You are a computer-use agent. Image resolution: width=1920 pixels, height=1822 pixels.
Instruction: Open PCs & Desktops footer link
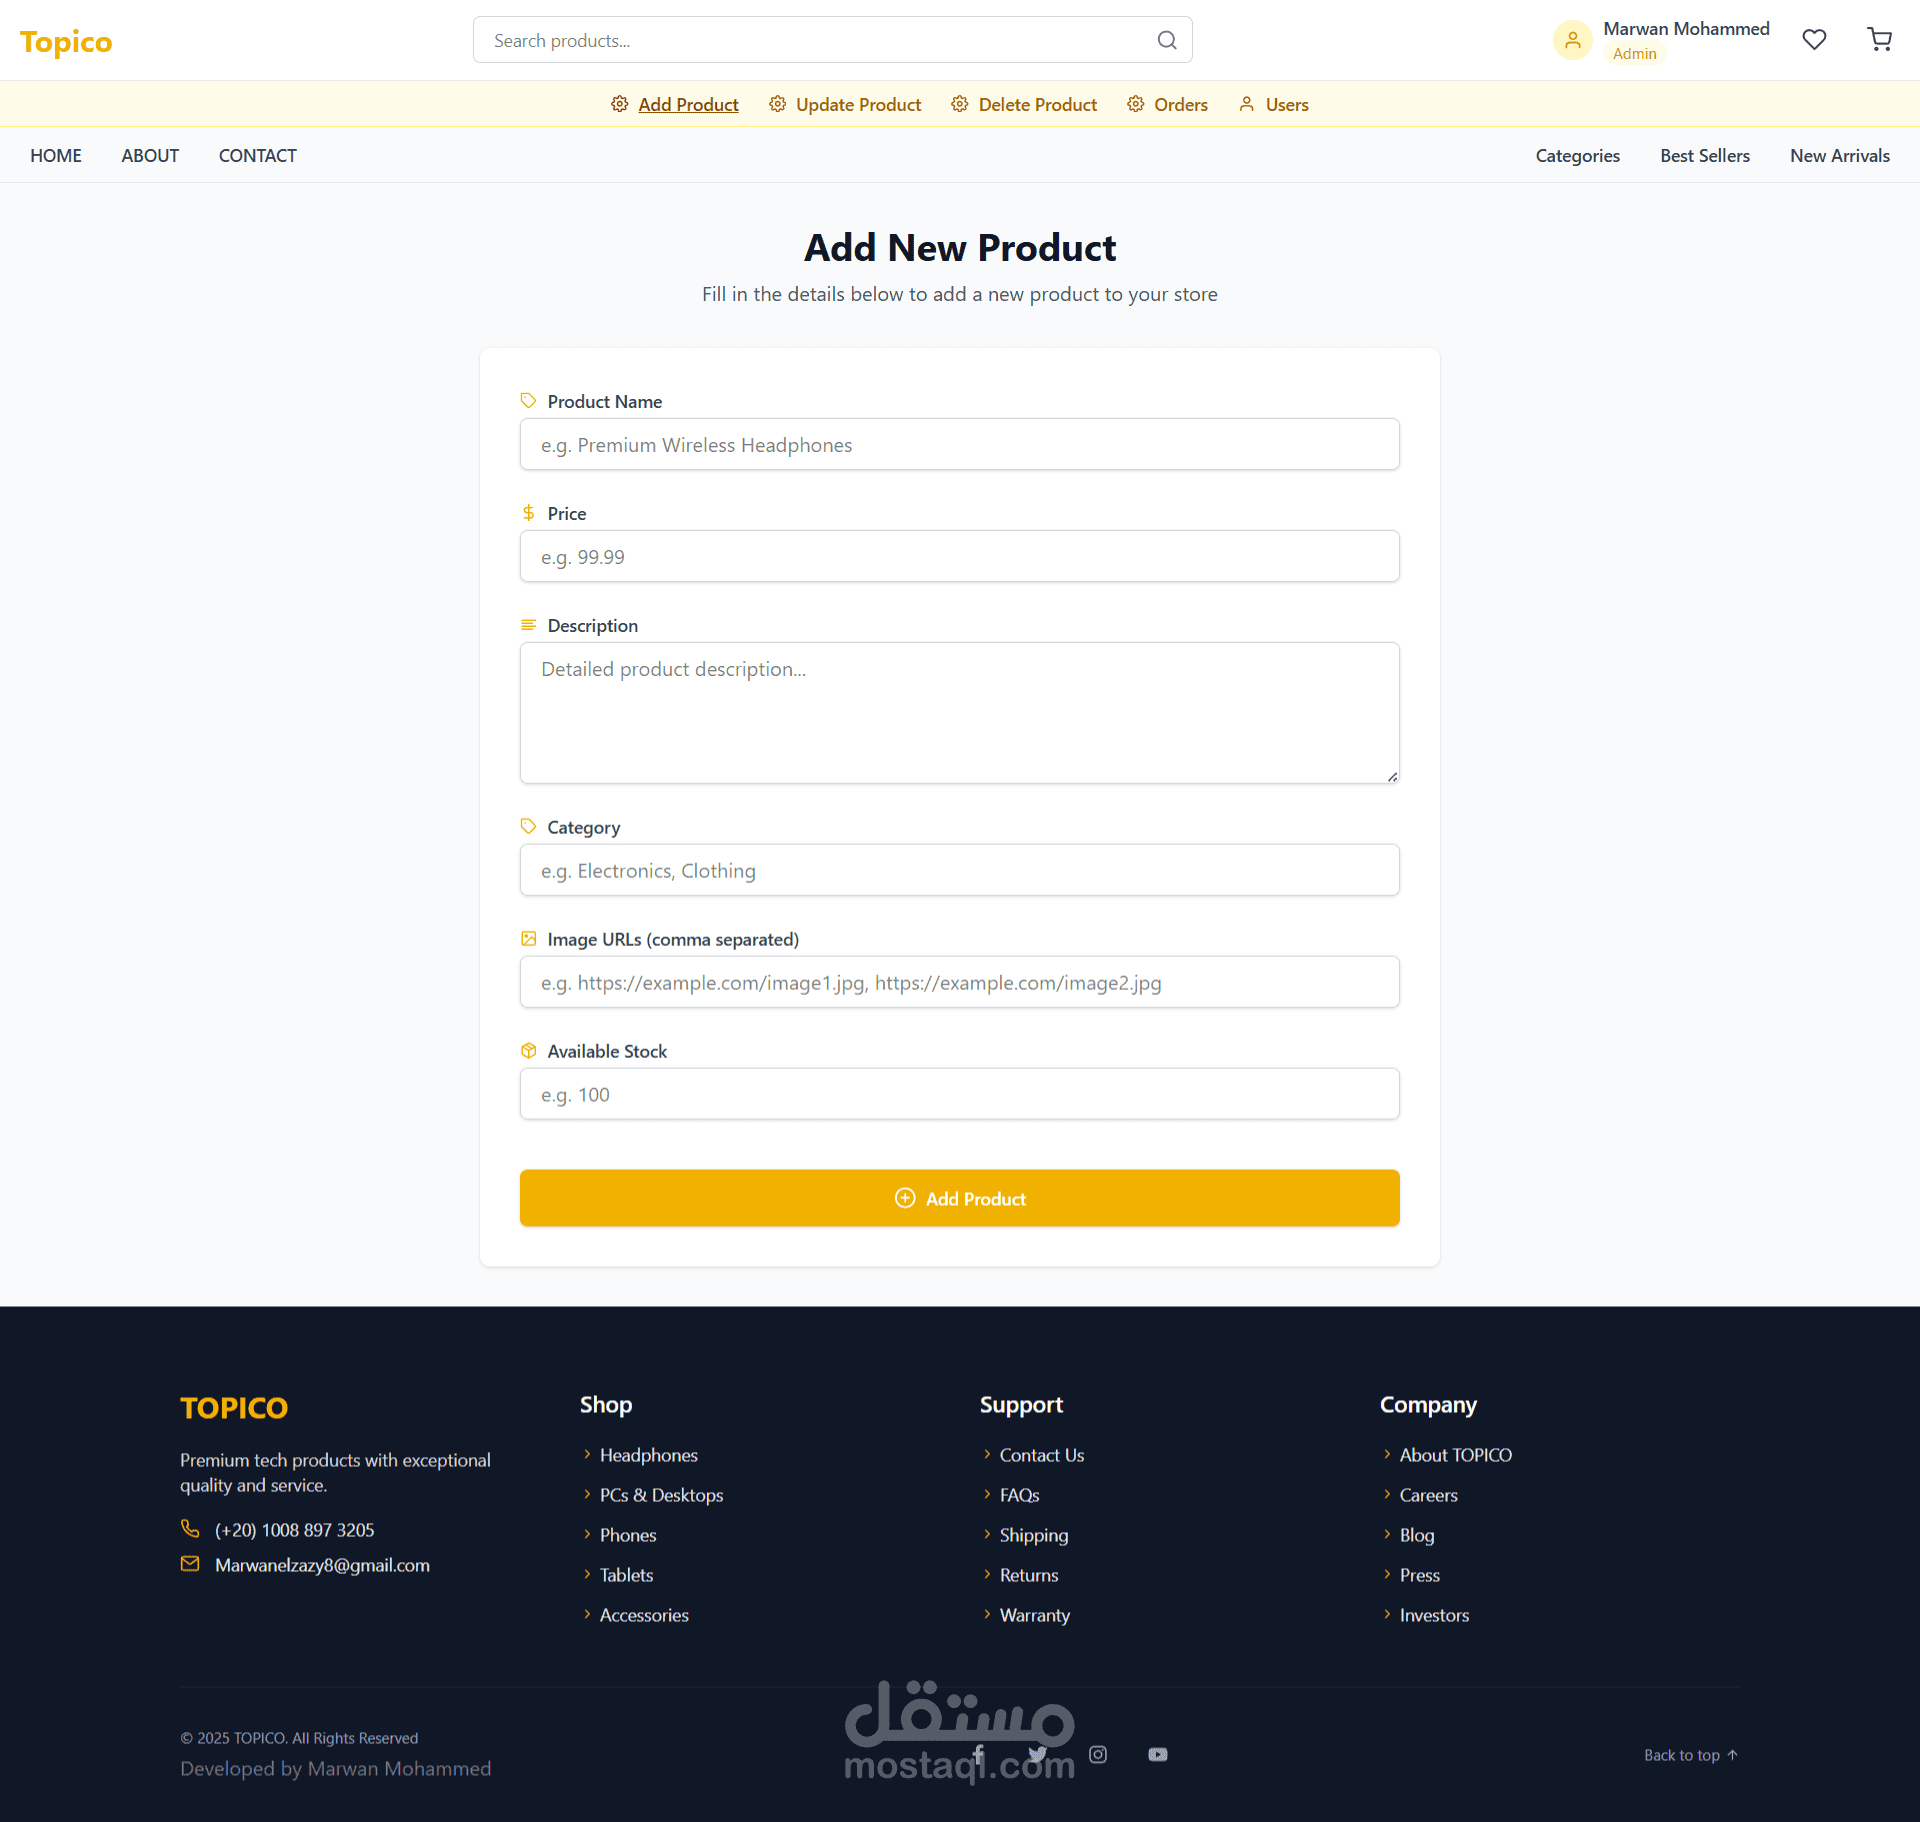(x=661, y=1495)
